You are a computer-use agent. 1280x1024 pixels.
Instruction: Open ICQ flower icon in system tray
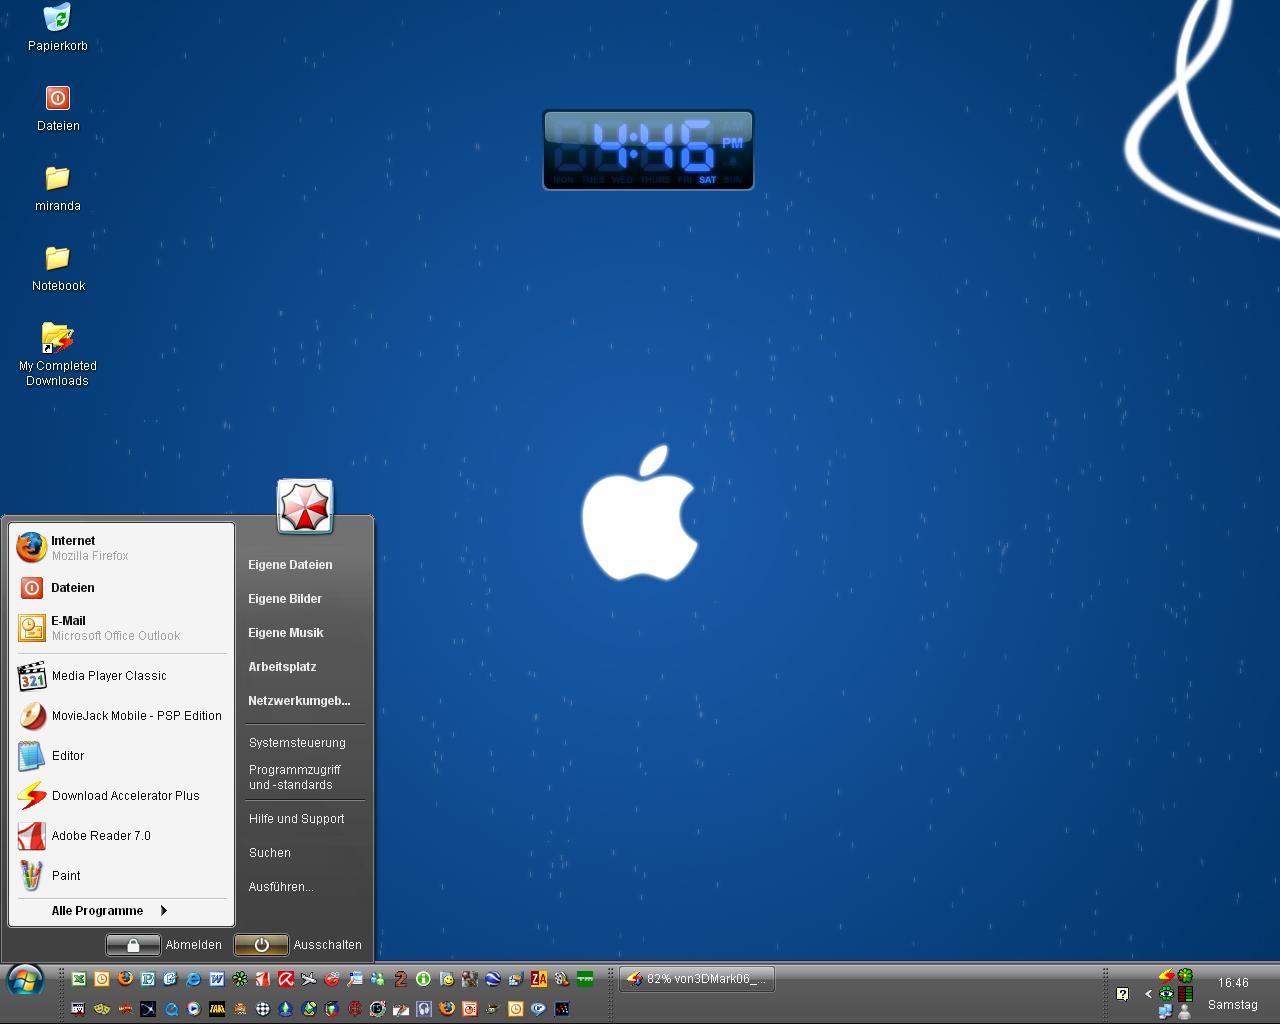click(x=1185, y=976)
